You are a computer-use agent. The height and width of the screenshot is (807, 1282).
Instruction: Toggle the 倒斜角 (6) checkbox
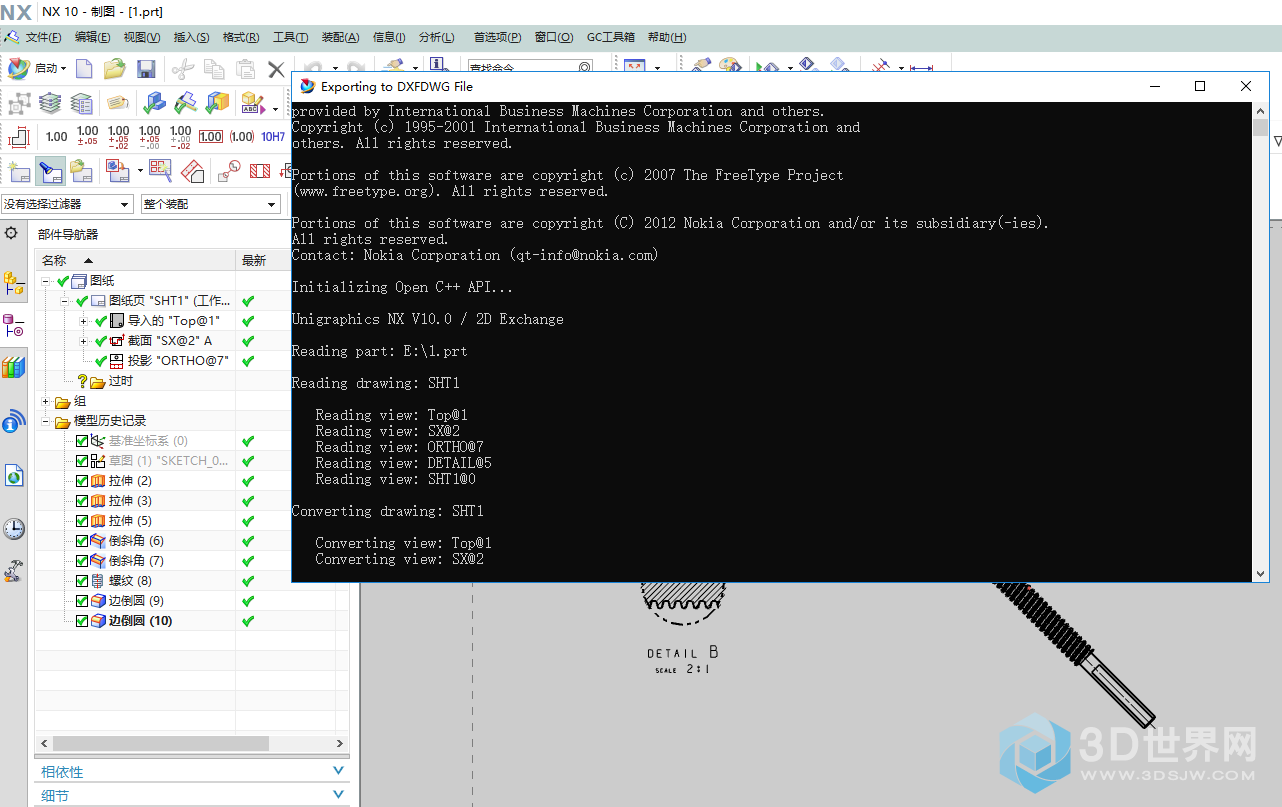coord(82,541)
